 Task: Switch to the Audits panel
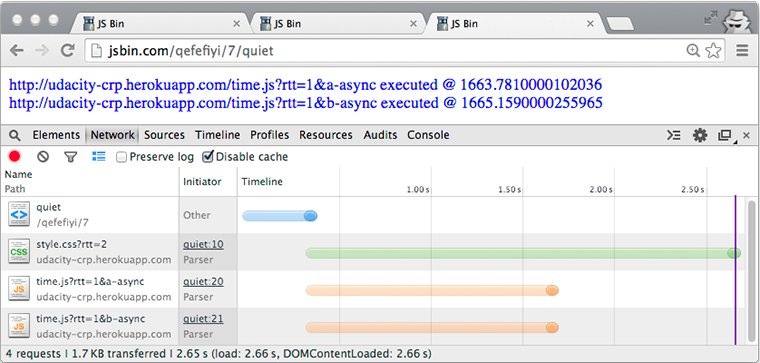(380, 135)
